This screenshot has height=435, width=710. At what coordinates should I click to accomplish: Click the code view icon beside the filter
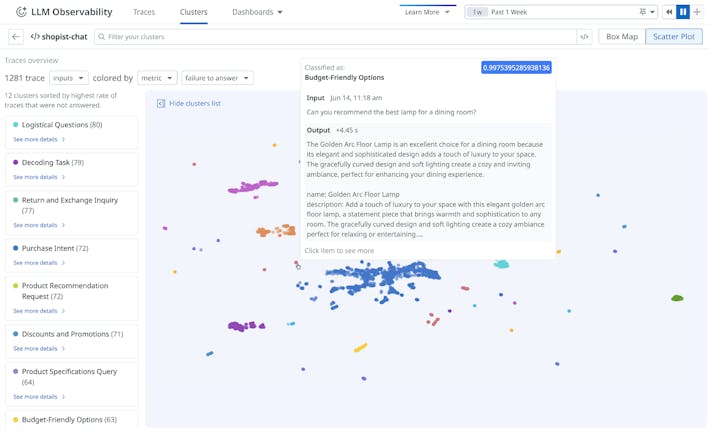(584, 37)
